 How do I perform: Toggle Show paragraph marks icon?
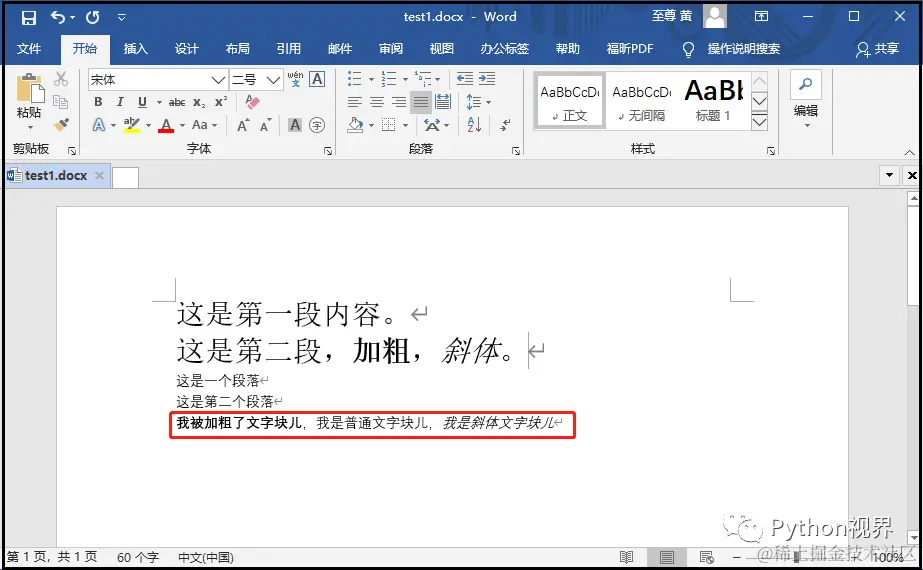[x=505, y=125]
